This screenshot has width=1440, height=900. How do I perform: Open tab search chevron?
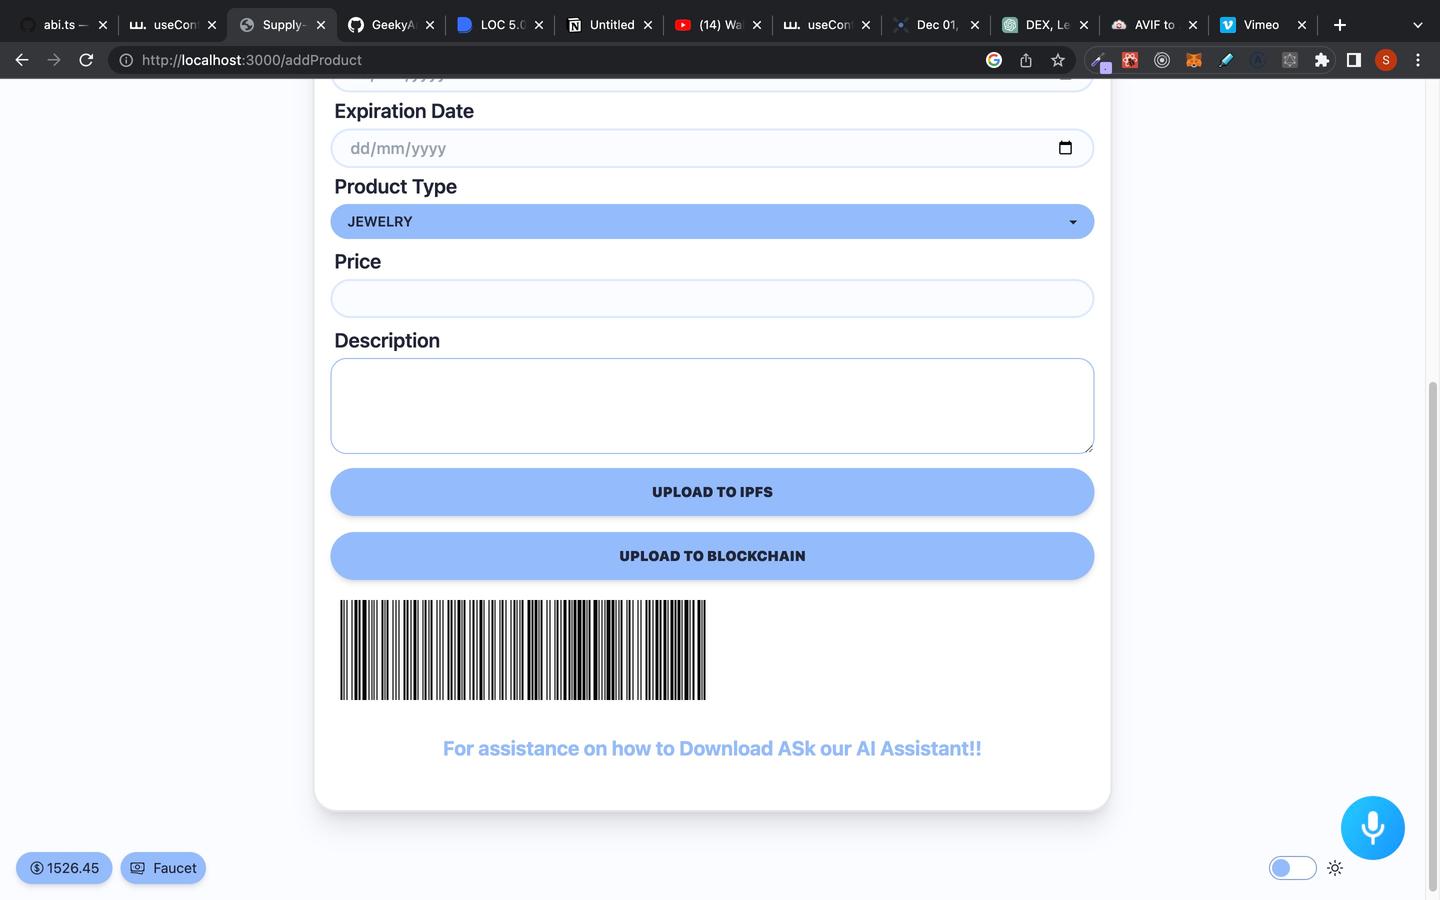[x=1417, y=25]
